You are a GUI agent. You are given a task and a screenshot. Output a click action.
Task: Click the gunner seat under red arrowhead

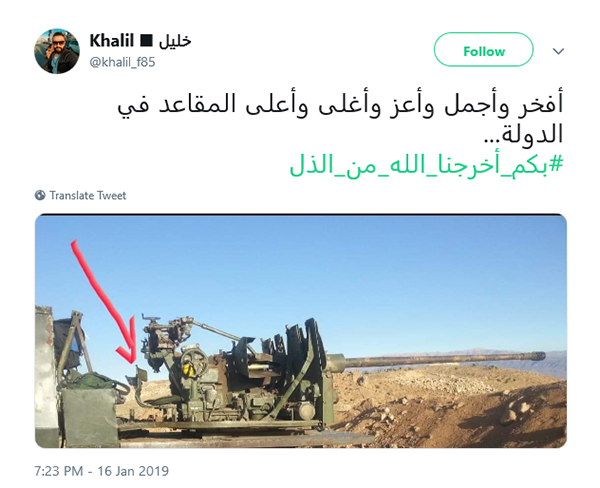[x=137, y=375]
